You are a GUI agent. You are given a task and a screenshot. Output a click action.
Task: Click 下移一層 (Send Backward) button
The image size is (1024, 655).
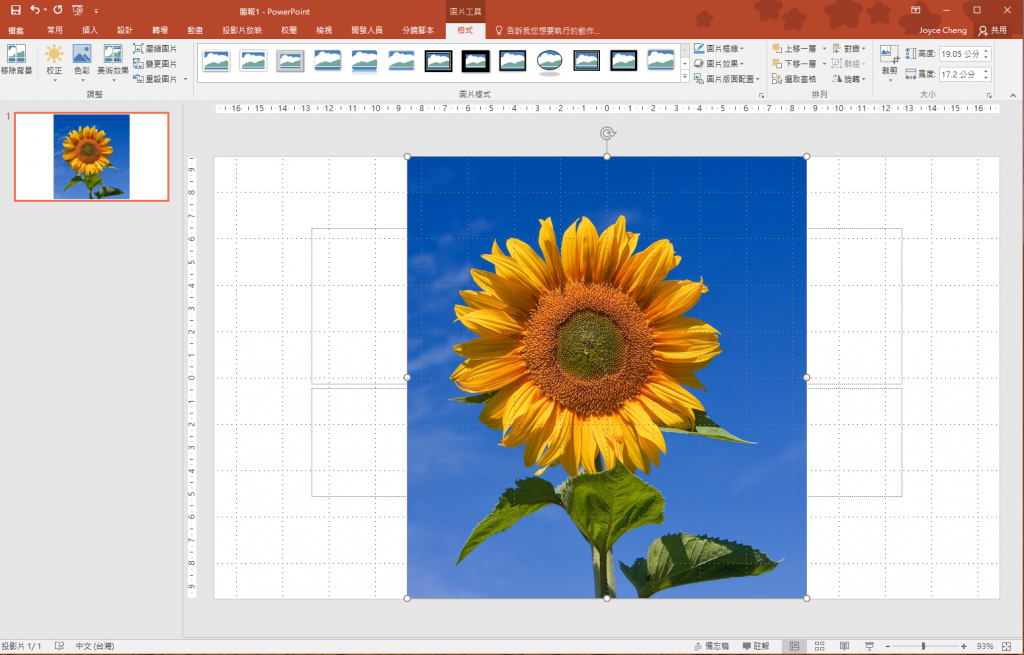point(795,64)
